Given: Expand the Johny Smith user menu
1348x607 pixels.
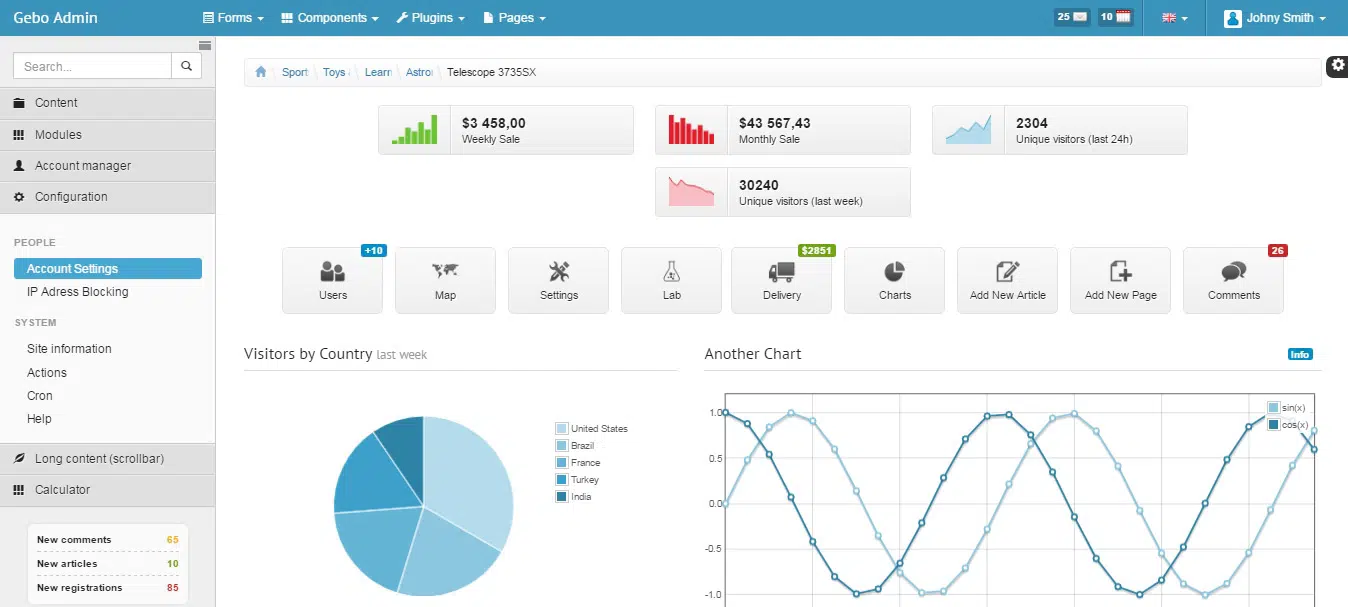Looking at the screenshot, I should tap(1275, 18).
